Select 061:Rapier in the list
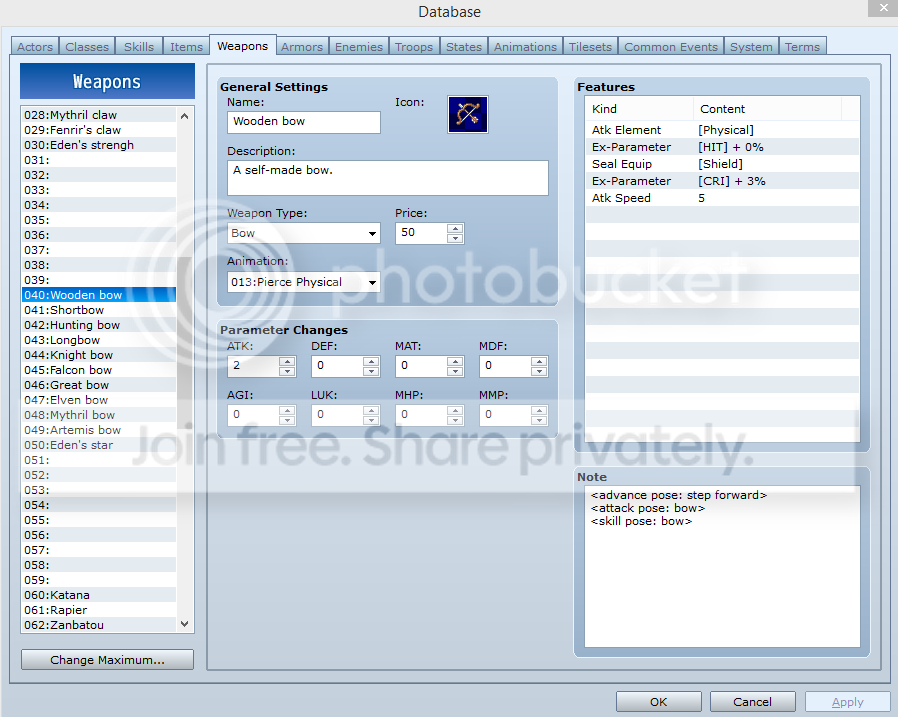The image size is (898, 717). (x=99, y=610)
